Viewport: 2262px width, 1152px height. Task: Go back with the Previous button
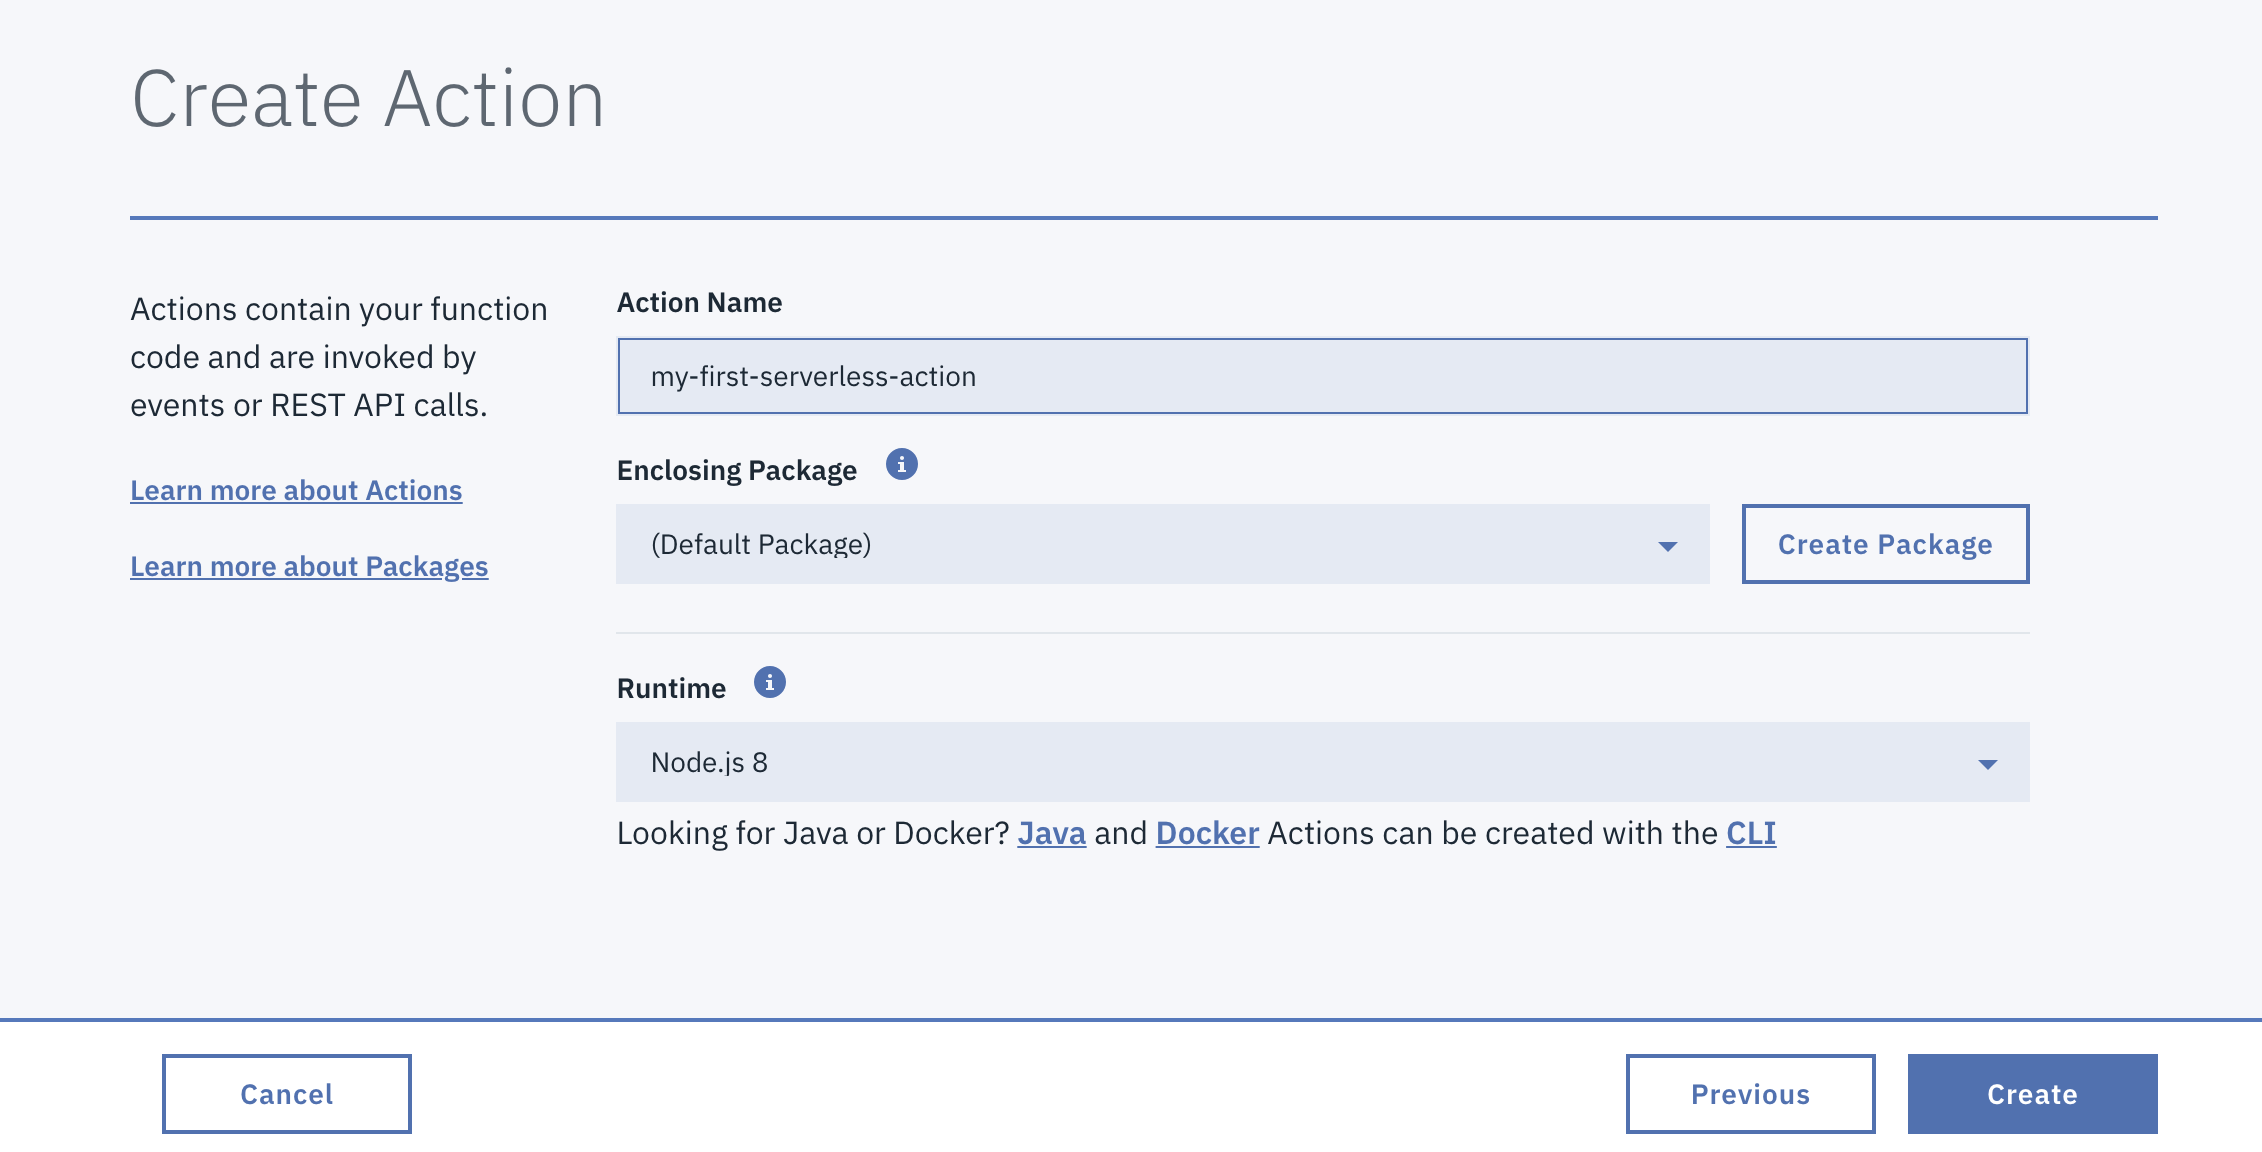[1750, 1094]
